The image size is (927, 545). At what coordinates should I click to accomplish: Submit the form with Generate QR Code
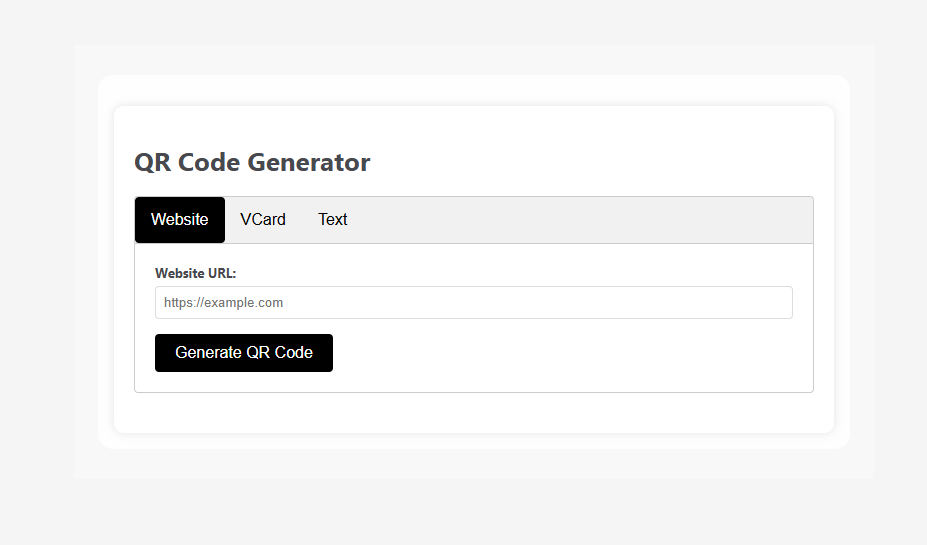pos(244,353)
